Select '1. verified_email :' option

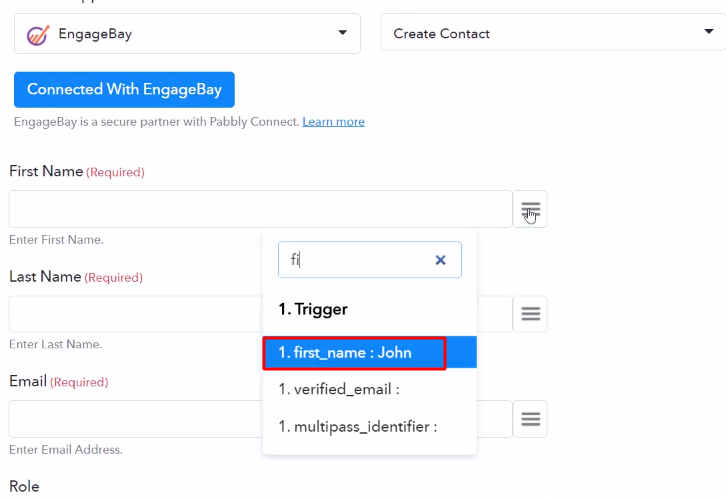pyautogui.click(x=369, y=389)
